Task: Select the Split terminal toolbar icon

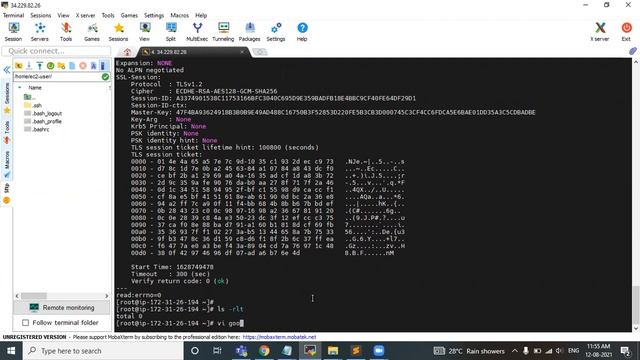Action: [171, 32]
